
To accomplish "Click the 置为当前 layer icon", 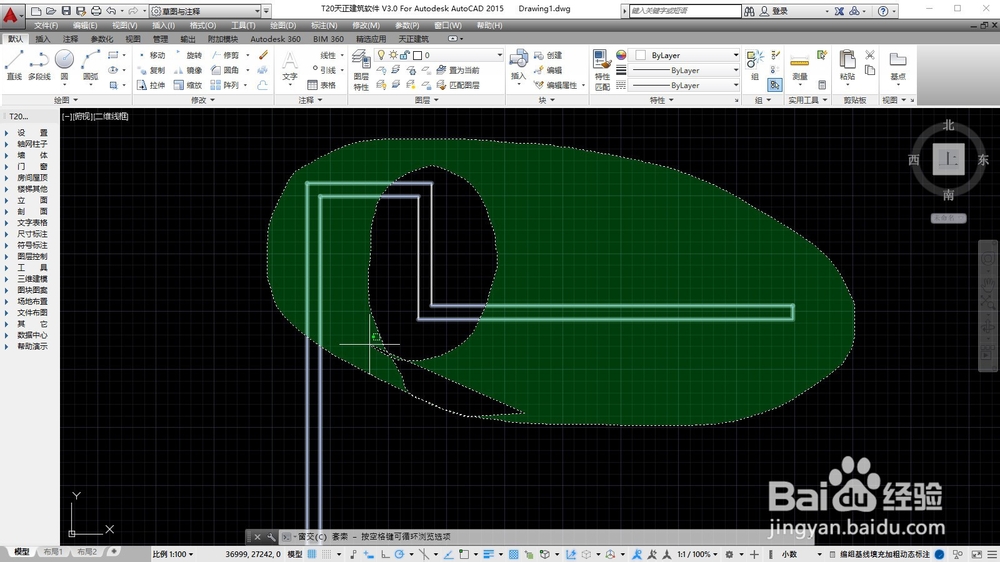I will 458,70.
